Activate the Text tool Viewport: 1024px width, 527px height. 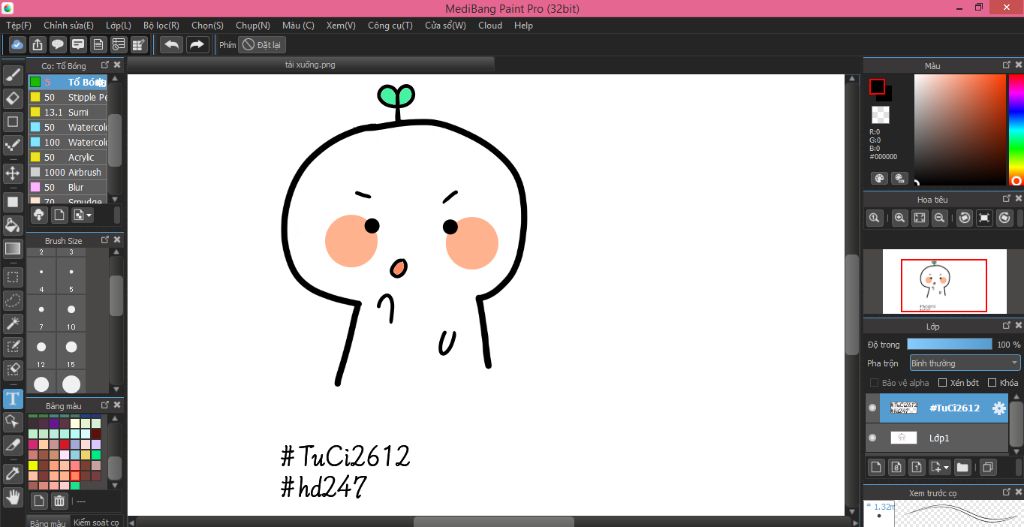[12, 398]
